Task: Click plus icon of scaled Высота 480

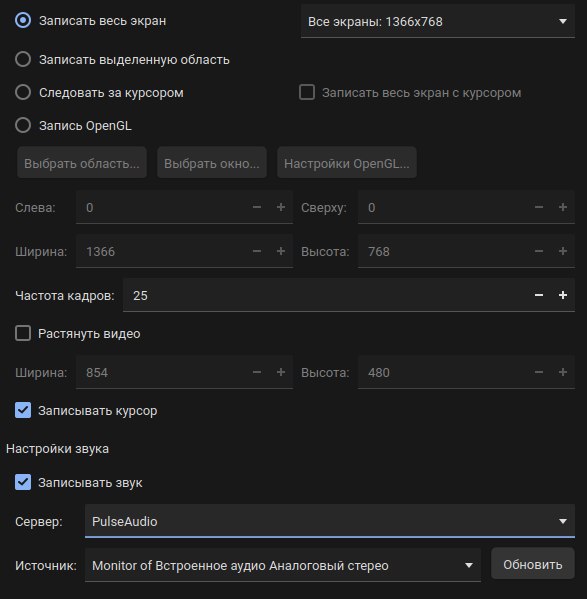Action: click(563, 372)
